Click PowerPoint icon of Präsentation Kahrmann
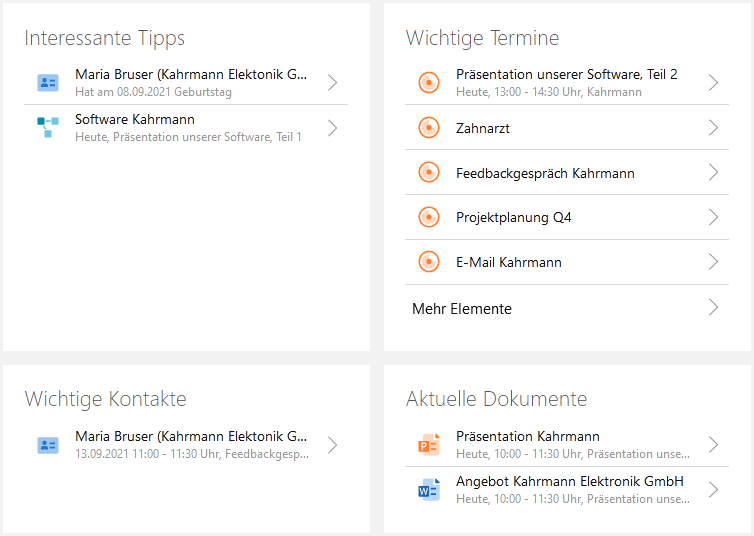The height and width of the screenshot is (536, 754). 428,445
